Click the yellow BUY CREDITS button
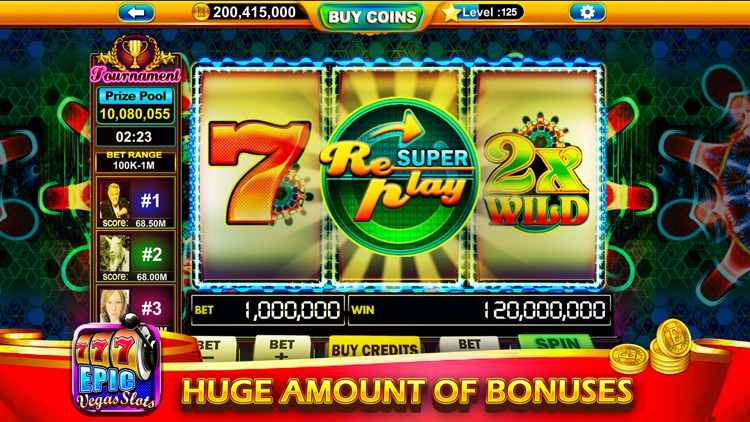 point(374,348)
